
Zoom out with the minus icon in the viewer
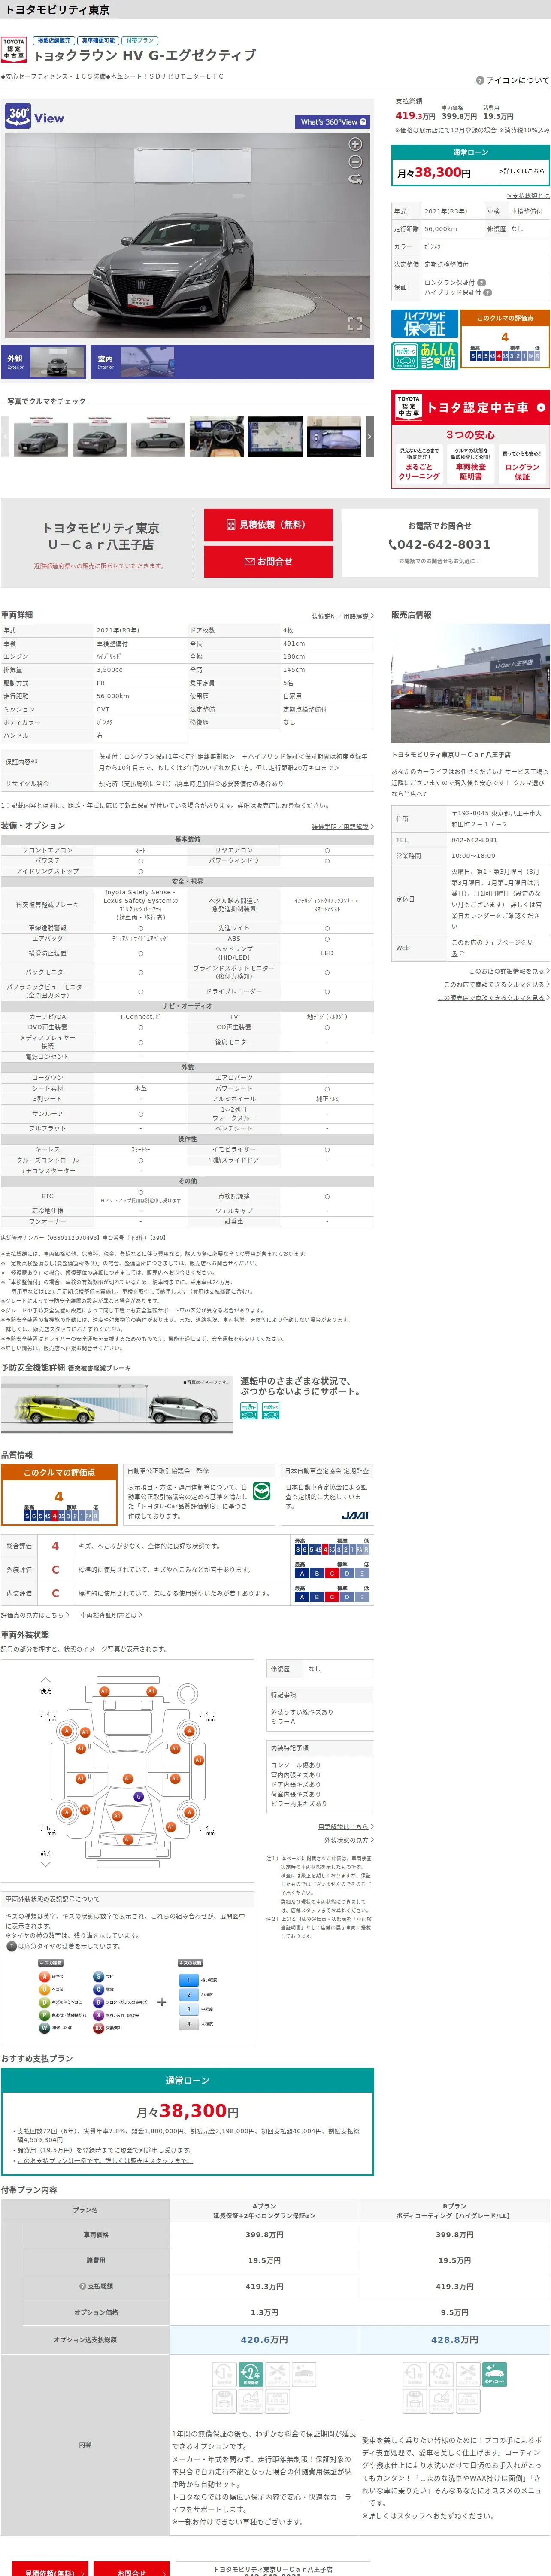[x=355, y=161]
